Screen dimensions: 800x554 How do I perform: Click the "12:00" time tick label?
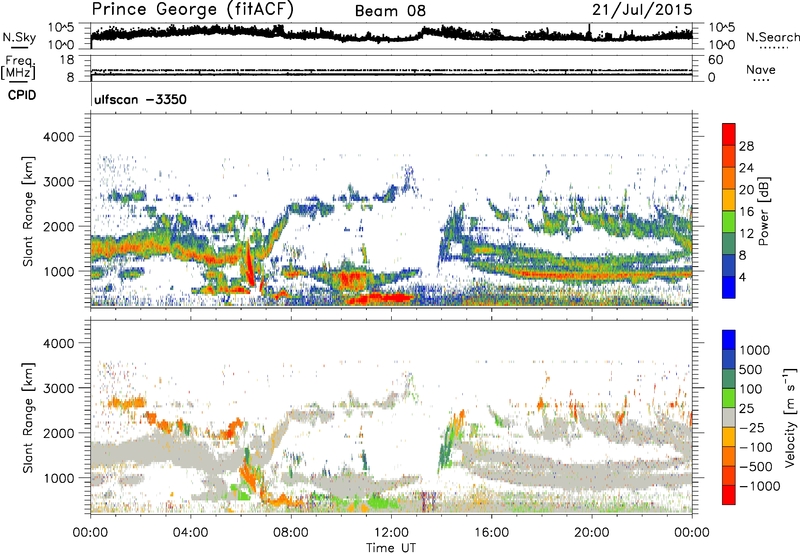391,533
